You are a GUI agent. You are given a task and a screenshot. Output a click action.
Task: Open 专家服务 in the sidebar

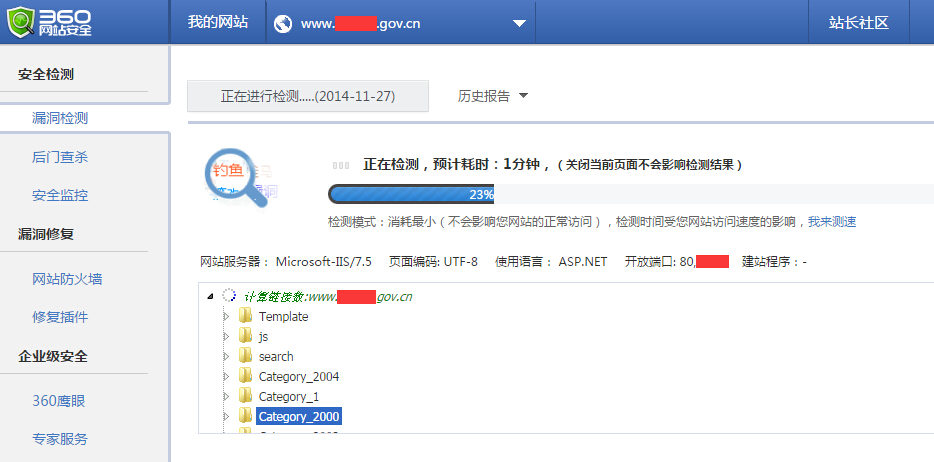pyautogui.click(x=60, y=439)
